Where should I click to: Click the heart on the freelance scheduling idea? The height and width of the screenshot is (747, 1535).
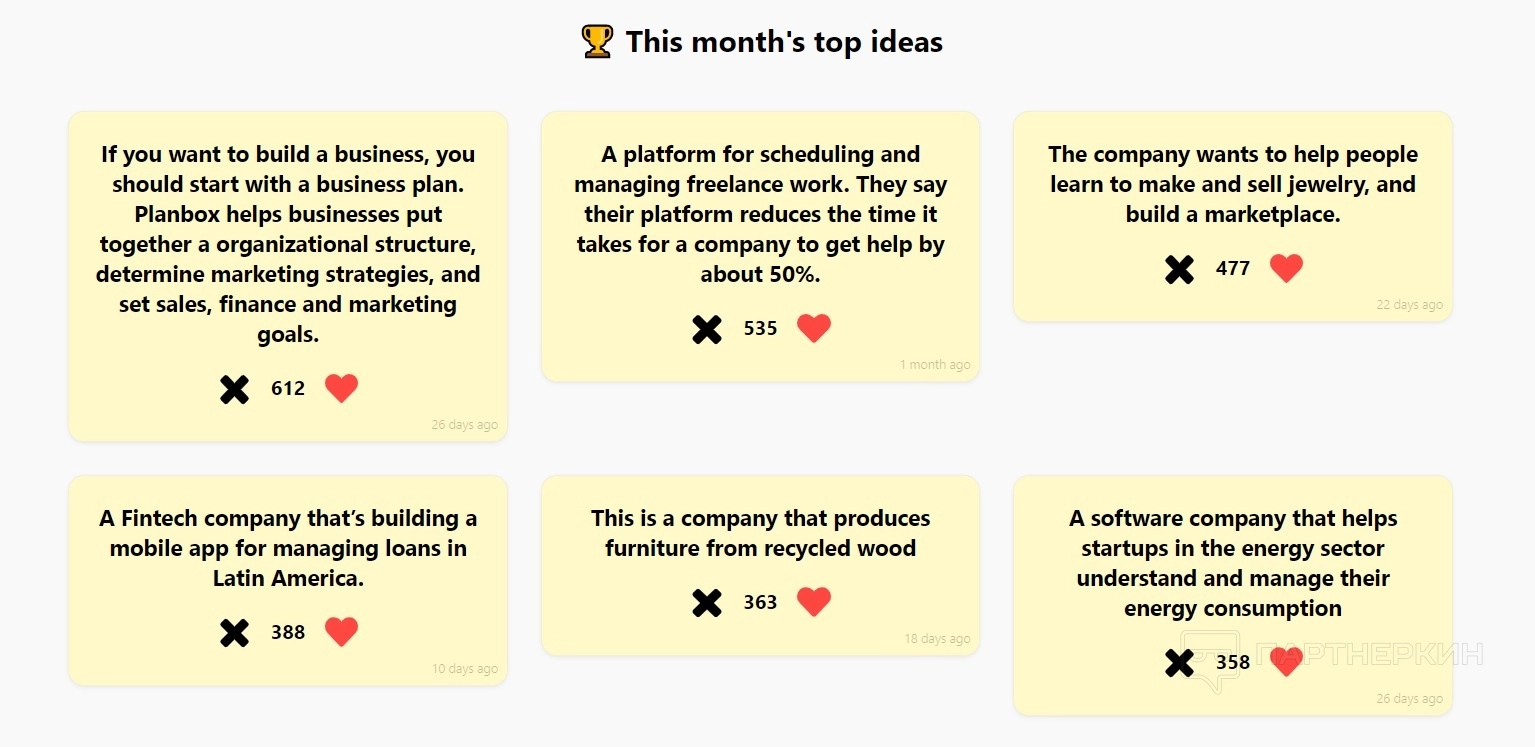click(813, 328)
